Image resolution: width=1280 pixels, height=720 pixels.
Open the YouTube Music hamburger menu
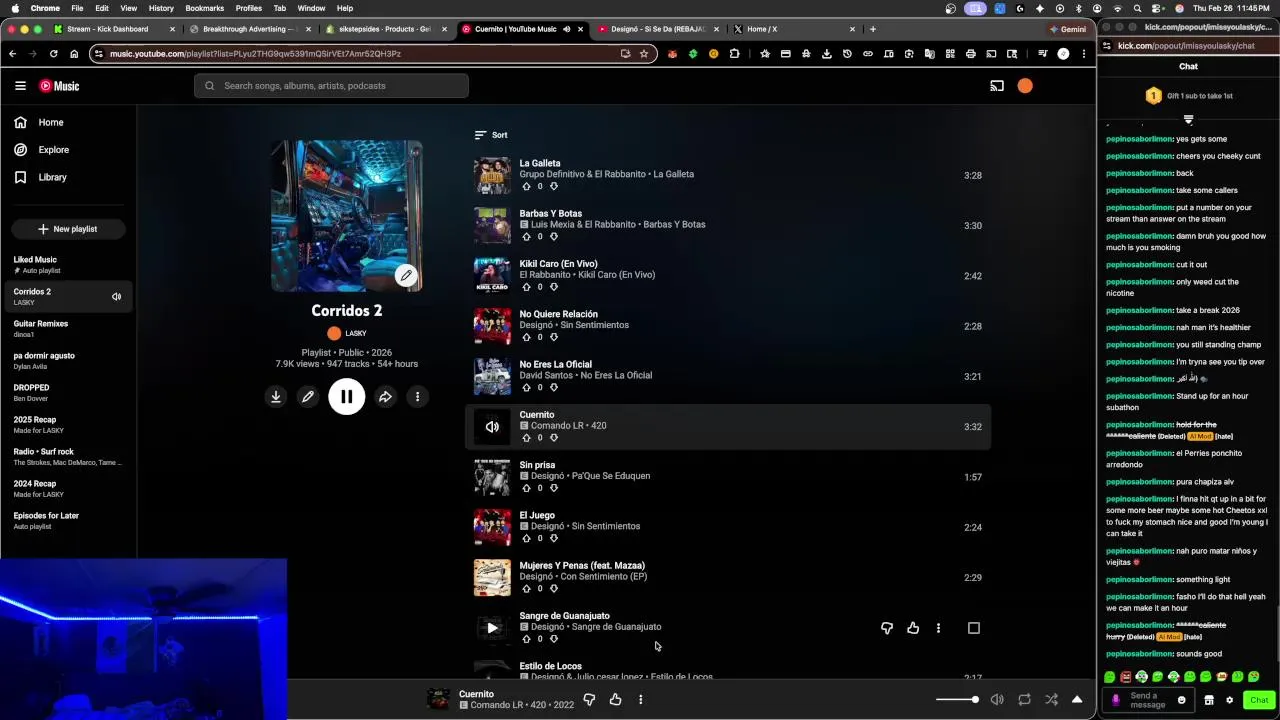(20, 86)
